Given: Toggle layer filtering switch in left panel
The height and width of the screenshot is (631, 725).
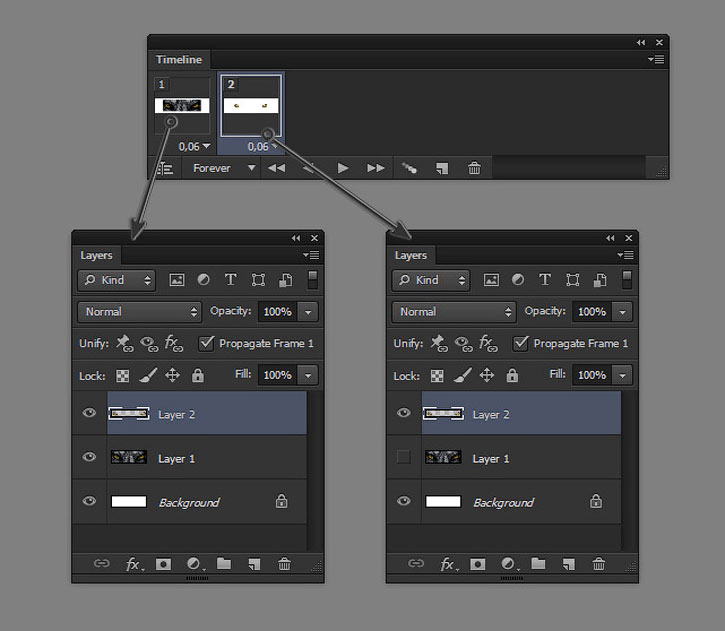Looking at the screenshot, I should 313,280.
